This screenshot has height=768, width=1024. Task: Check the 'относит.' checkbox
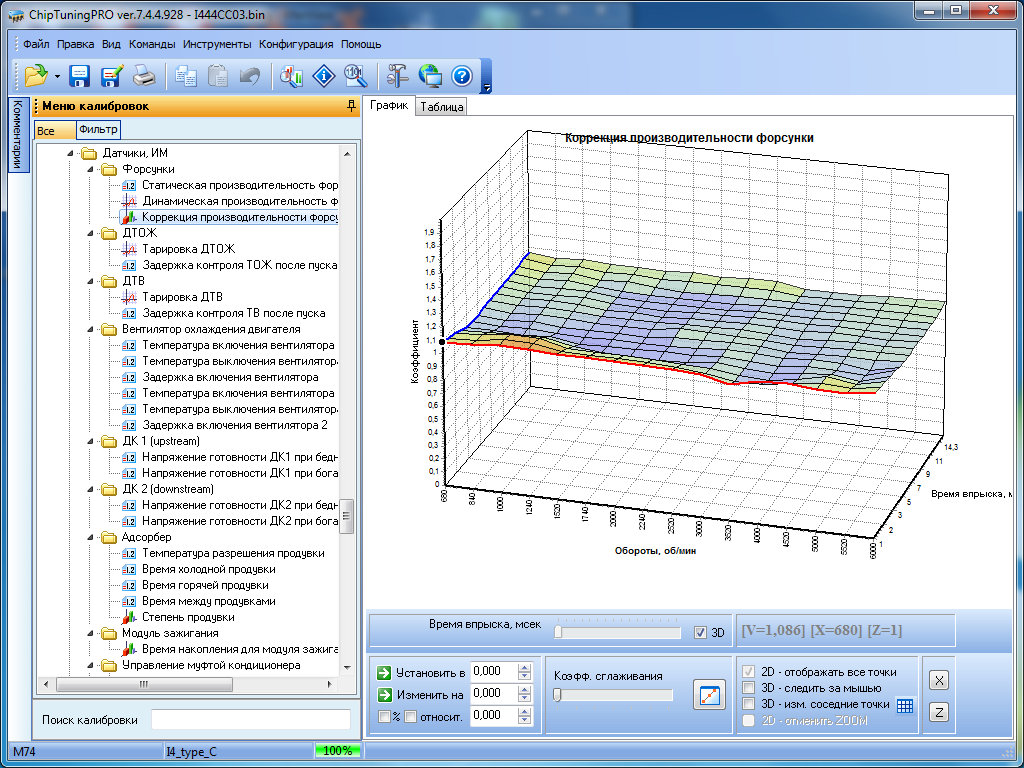[x=410, y=715]
